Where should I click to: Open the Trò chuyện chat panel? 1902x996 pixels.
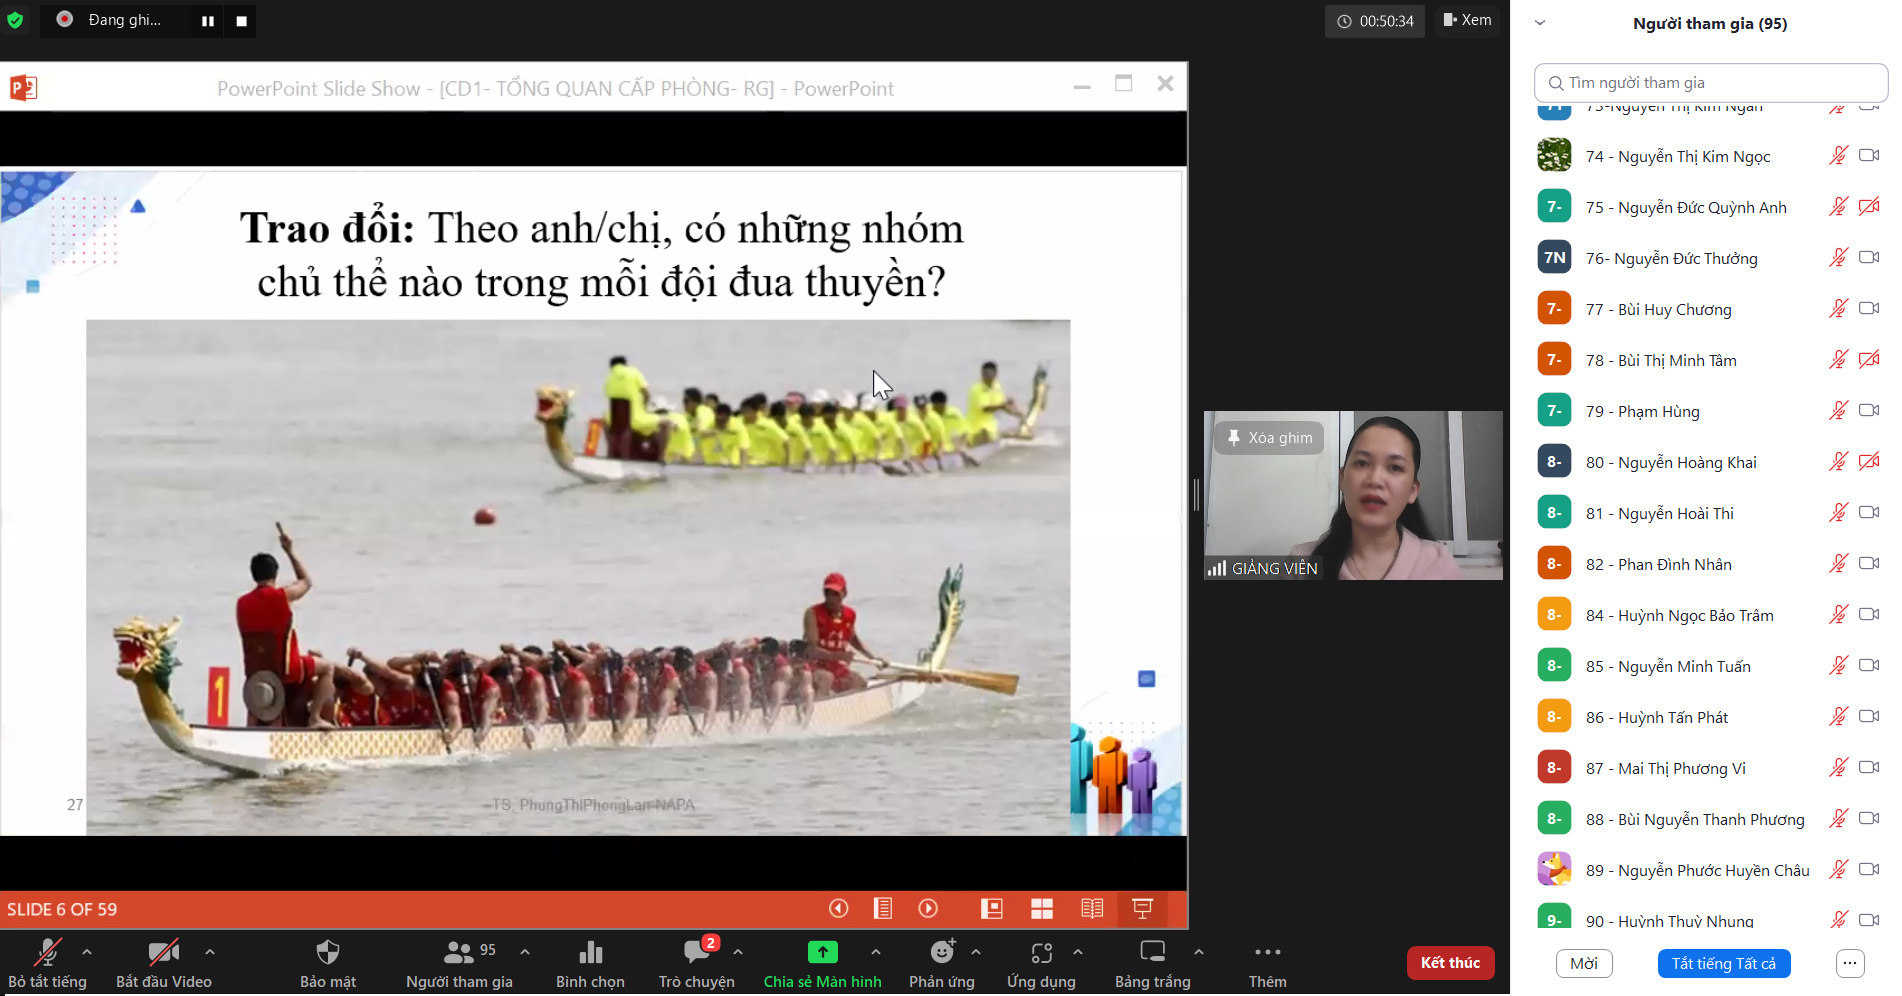pyautogui.click(x=696, y=963)
